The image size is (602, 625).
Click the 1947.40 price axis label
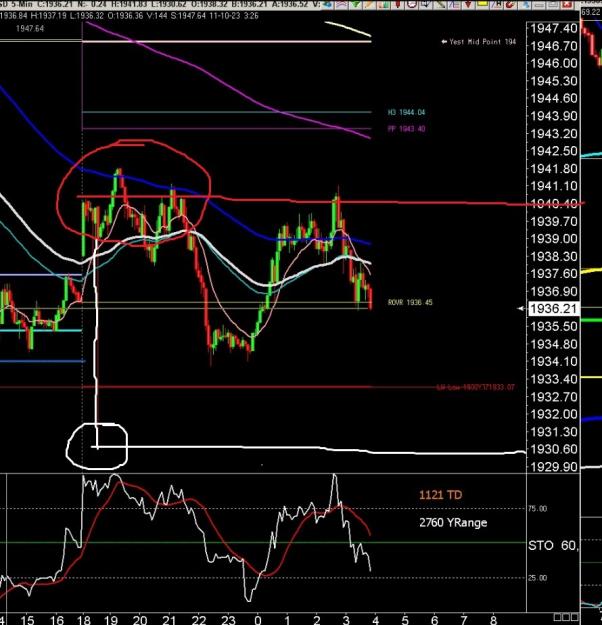(x=553, y=28)
